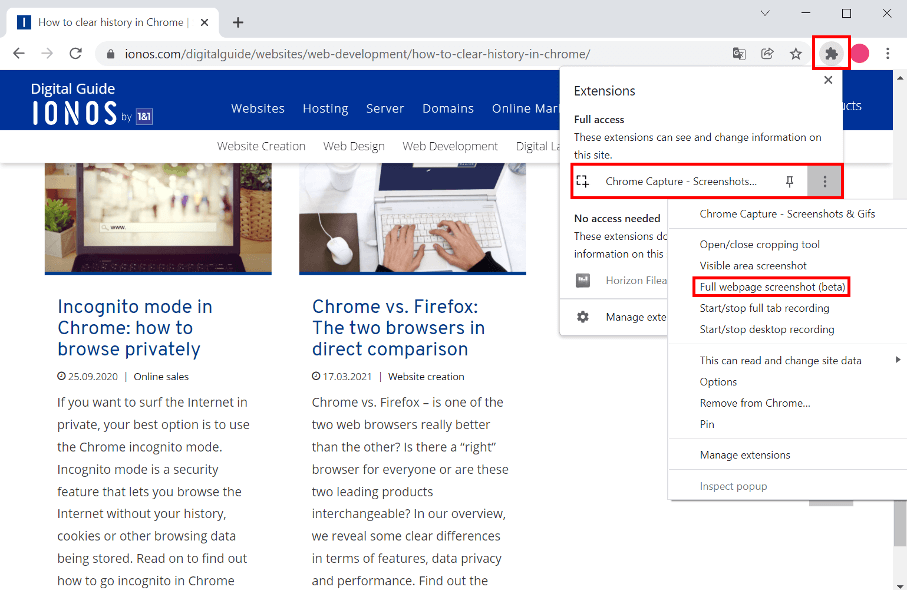Open 'Web Development' subnavigation link
This screenshot has height=590, width=908.
[x=450, y=146]
